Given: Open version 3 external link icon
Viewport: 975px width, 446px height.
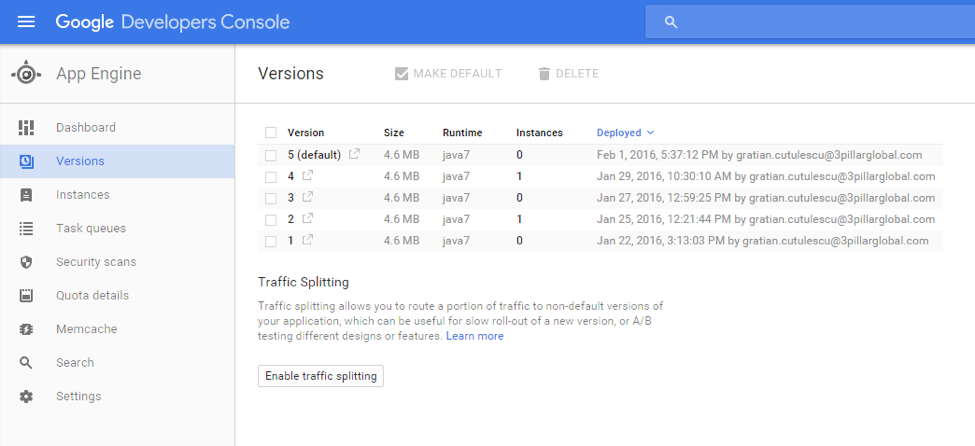Looking at the screenshot, I should 308,198.
